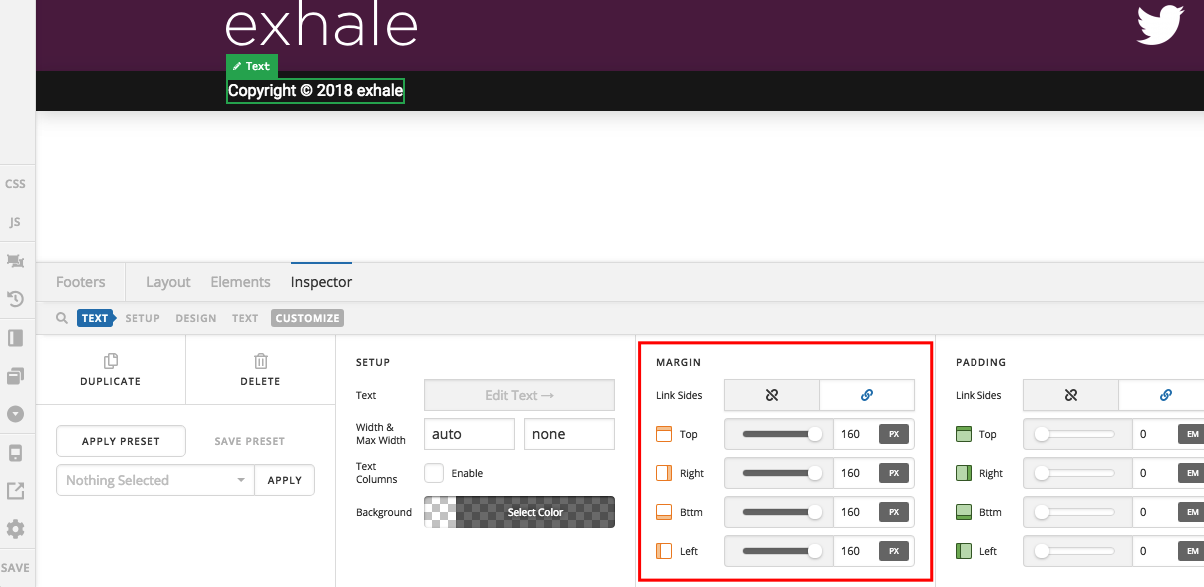Viewport: 1204px width, 587px height.
Task: Click the search magnifier in the breadcrumb bar
Action: point(62,318)
